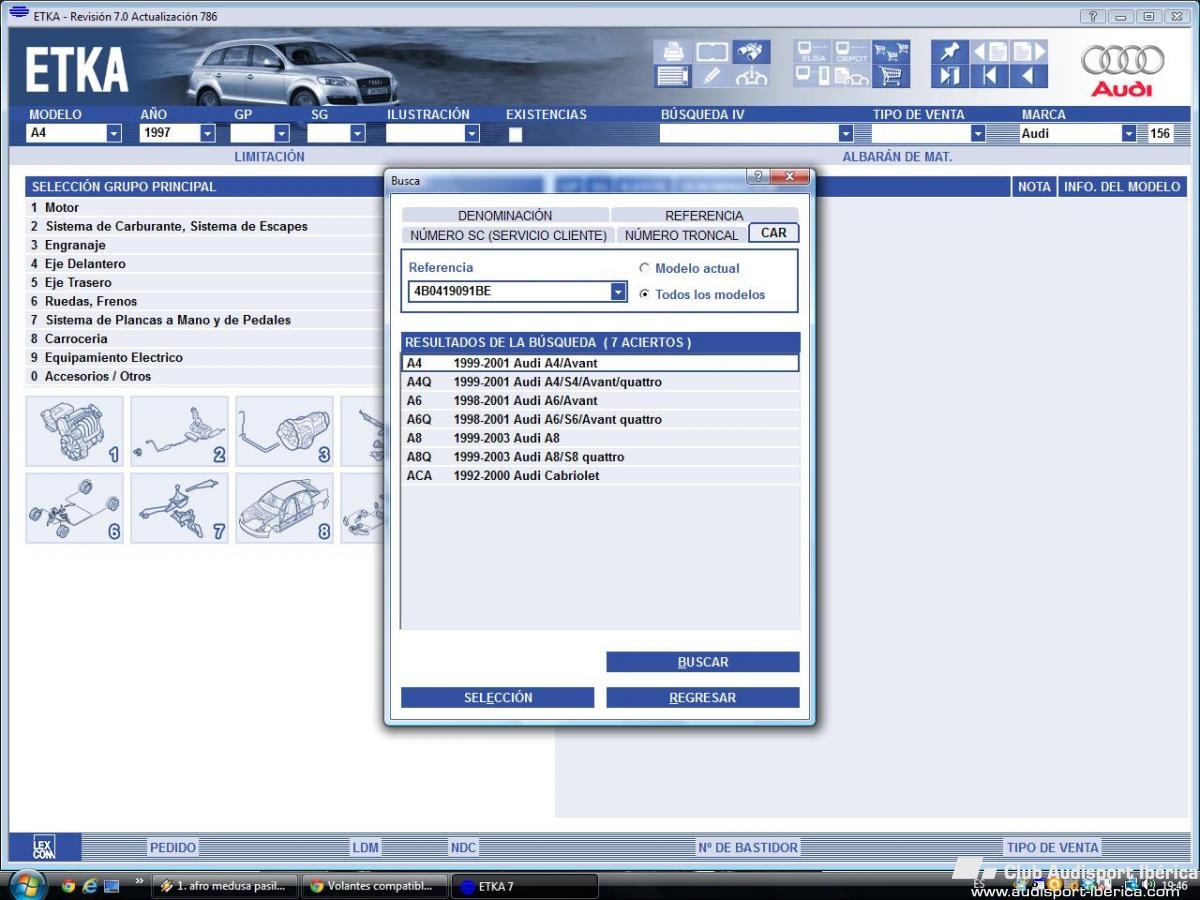Click the pushpin icon

(950, 52)
